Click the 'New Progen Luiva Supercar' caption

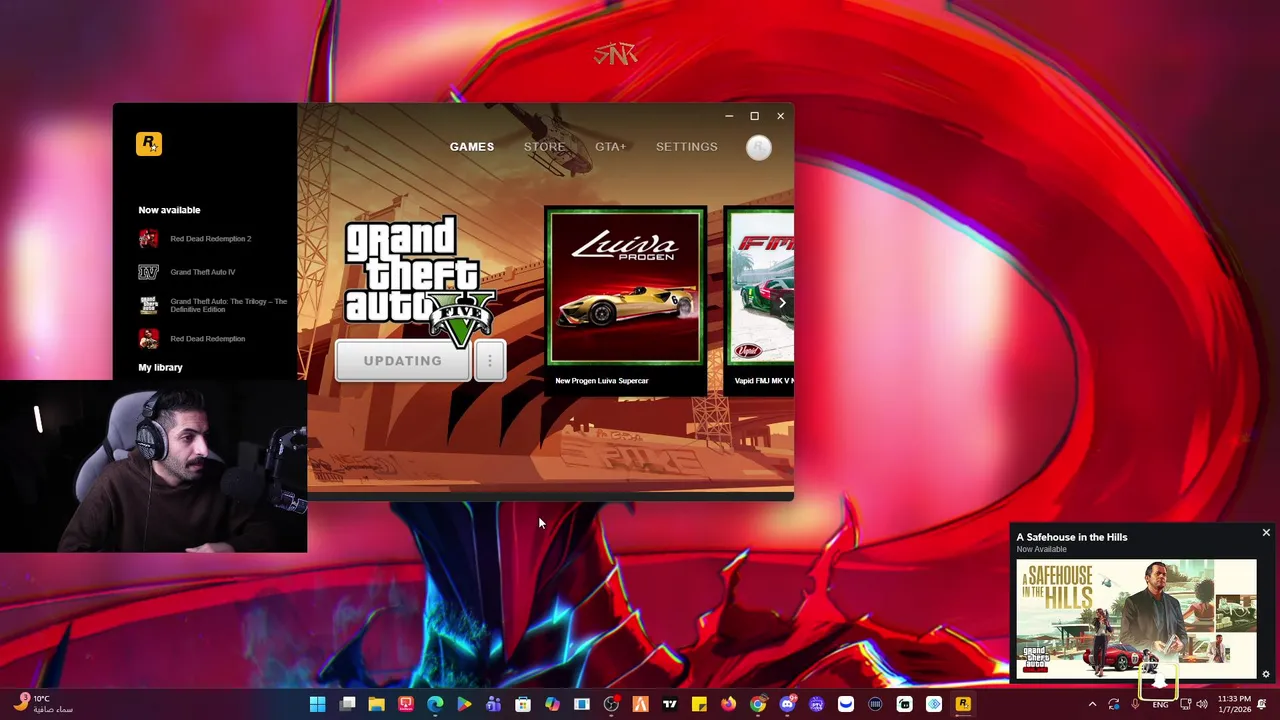tap(602, 381)
